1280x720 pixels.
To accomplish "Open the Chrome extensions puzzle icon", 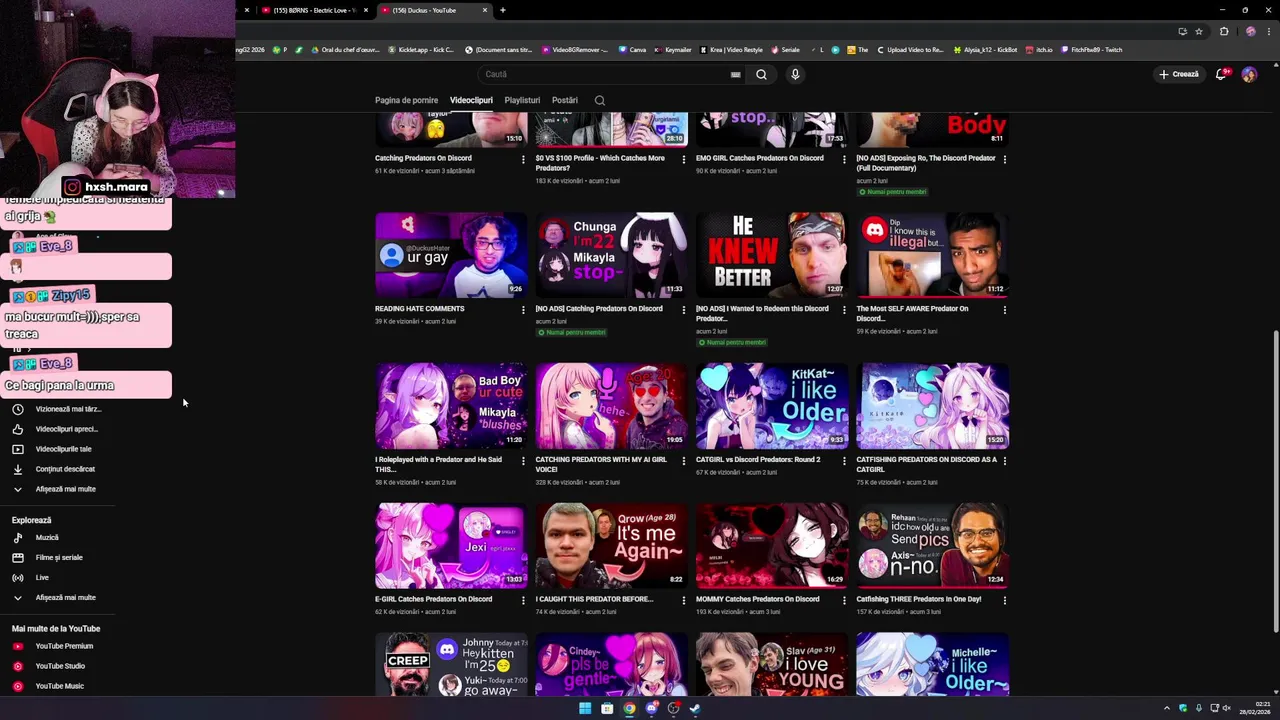I will tap(1223, 31).
